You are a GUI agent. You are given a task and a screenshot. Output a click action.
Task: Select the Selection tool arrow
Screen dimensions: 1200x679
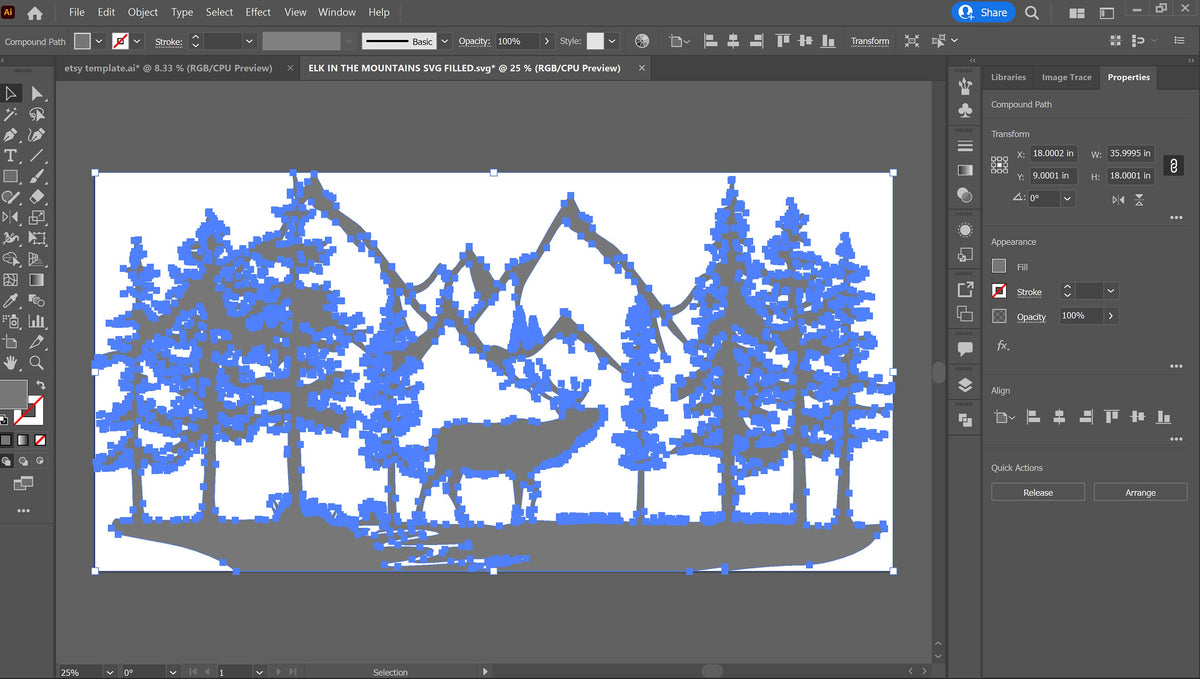tap(11, 93)
